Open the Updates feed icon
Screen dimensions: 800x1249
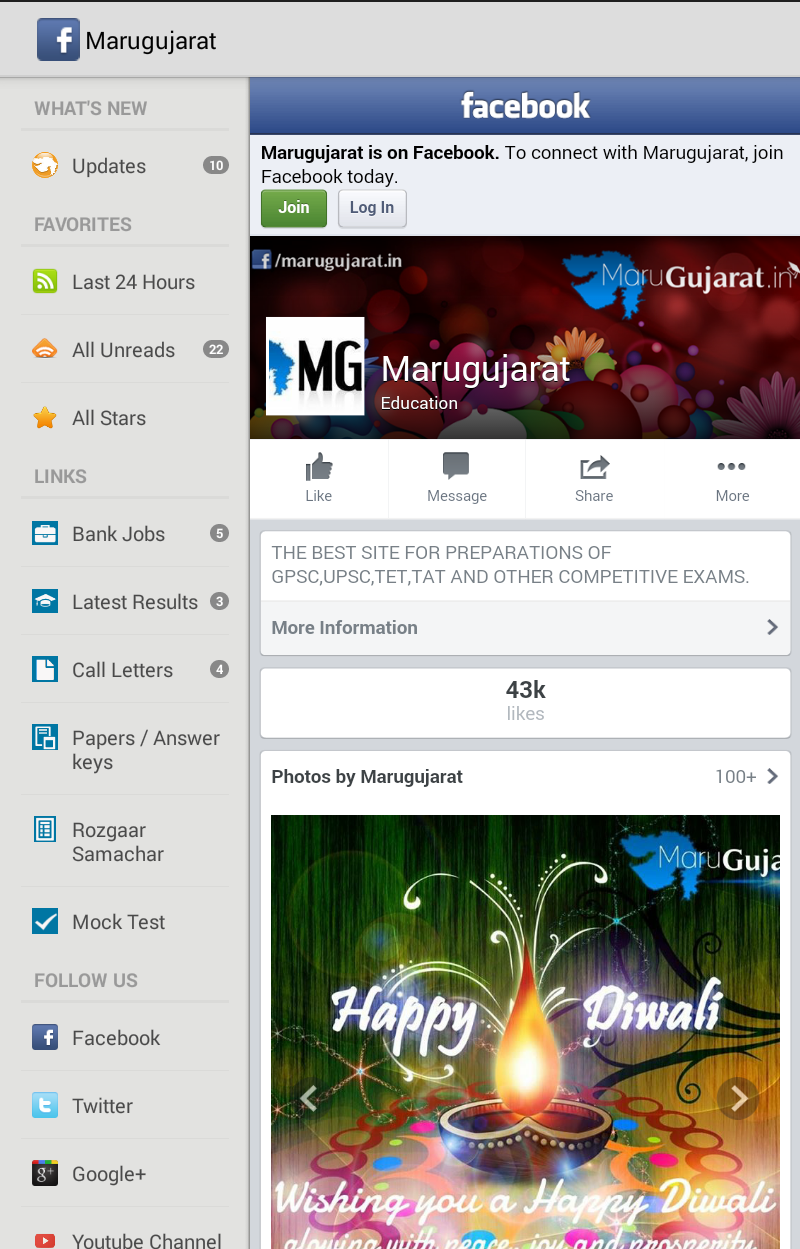[x=45, y=165]
